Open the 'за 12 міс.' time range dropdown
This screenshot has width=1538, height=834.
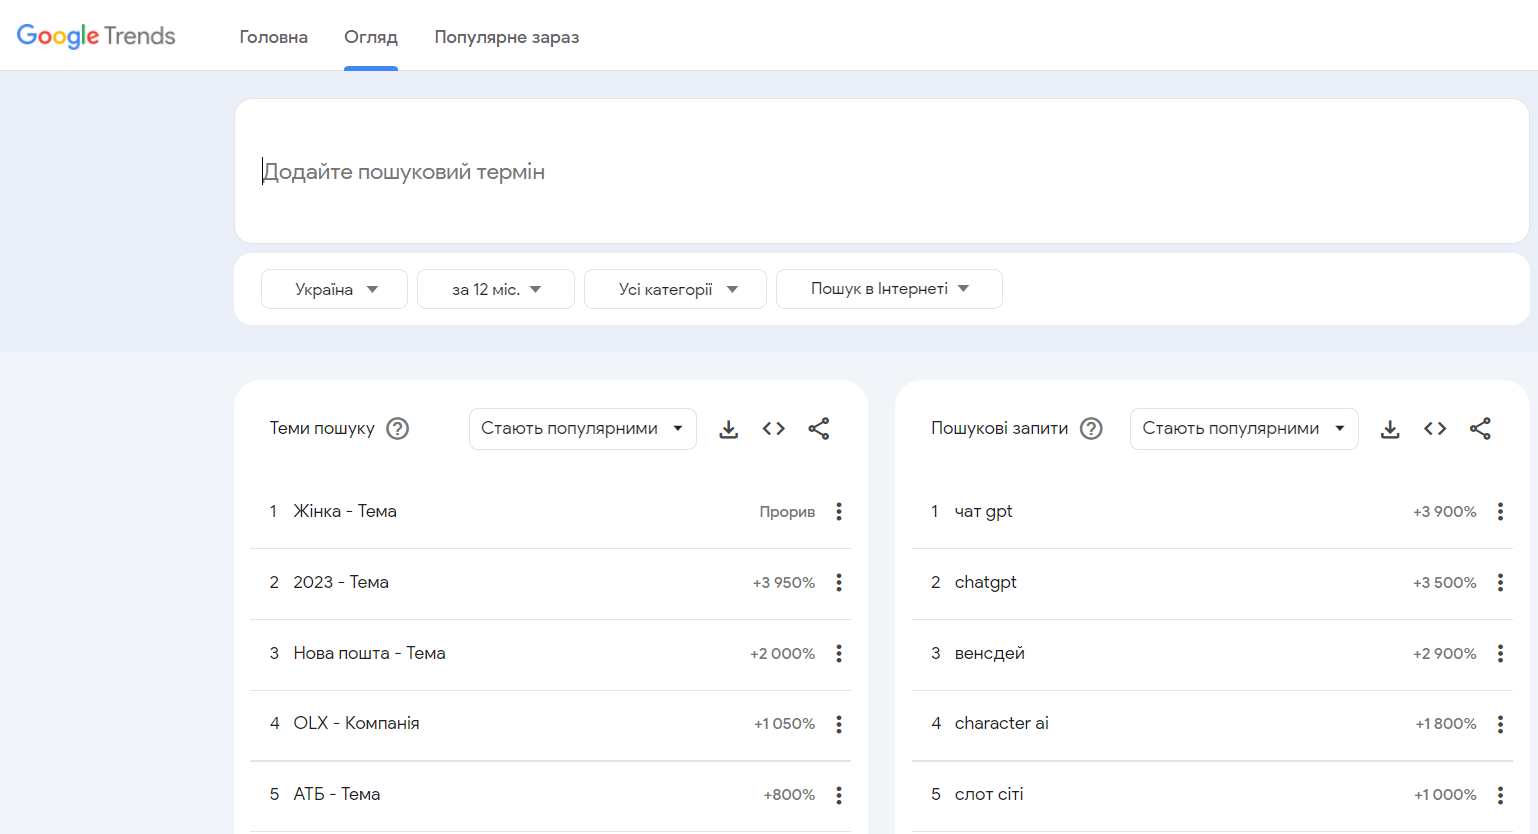click(x=495, y=288)
